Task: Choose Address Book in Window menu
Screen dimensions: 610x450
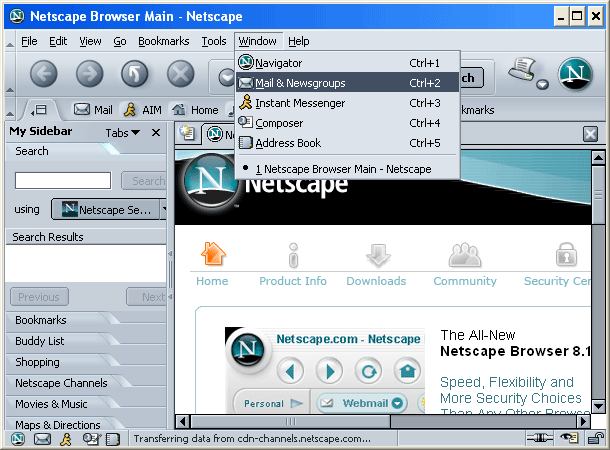Action: click(347, 143)
